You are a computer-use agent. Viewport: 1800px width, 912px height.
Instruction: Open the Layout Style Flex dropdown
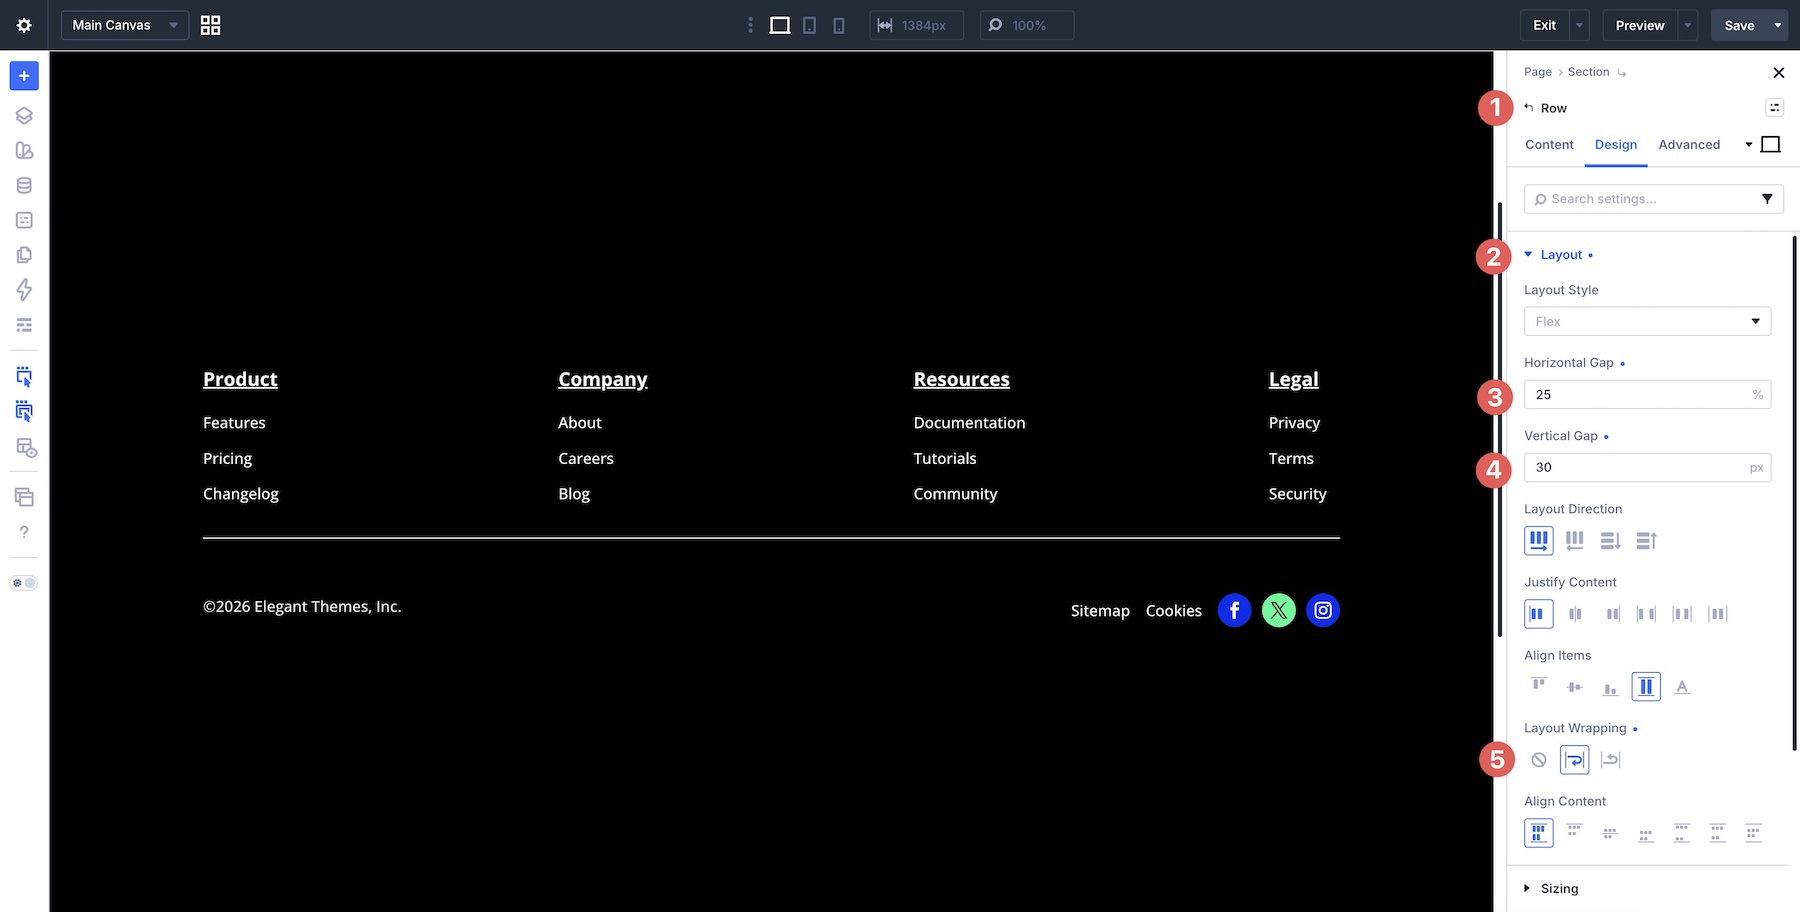pos(1647,321)
